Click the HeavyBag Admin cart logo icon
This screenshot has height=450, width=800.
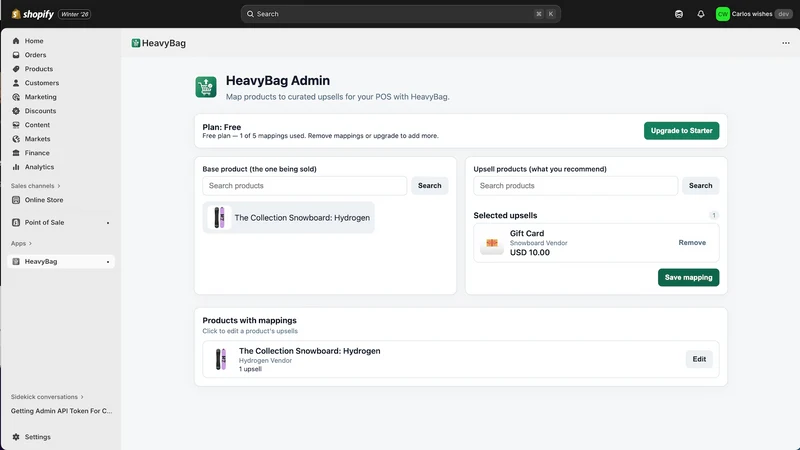pos(206,87)
